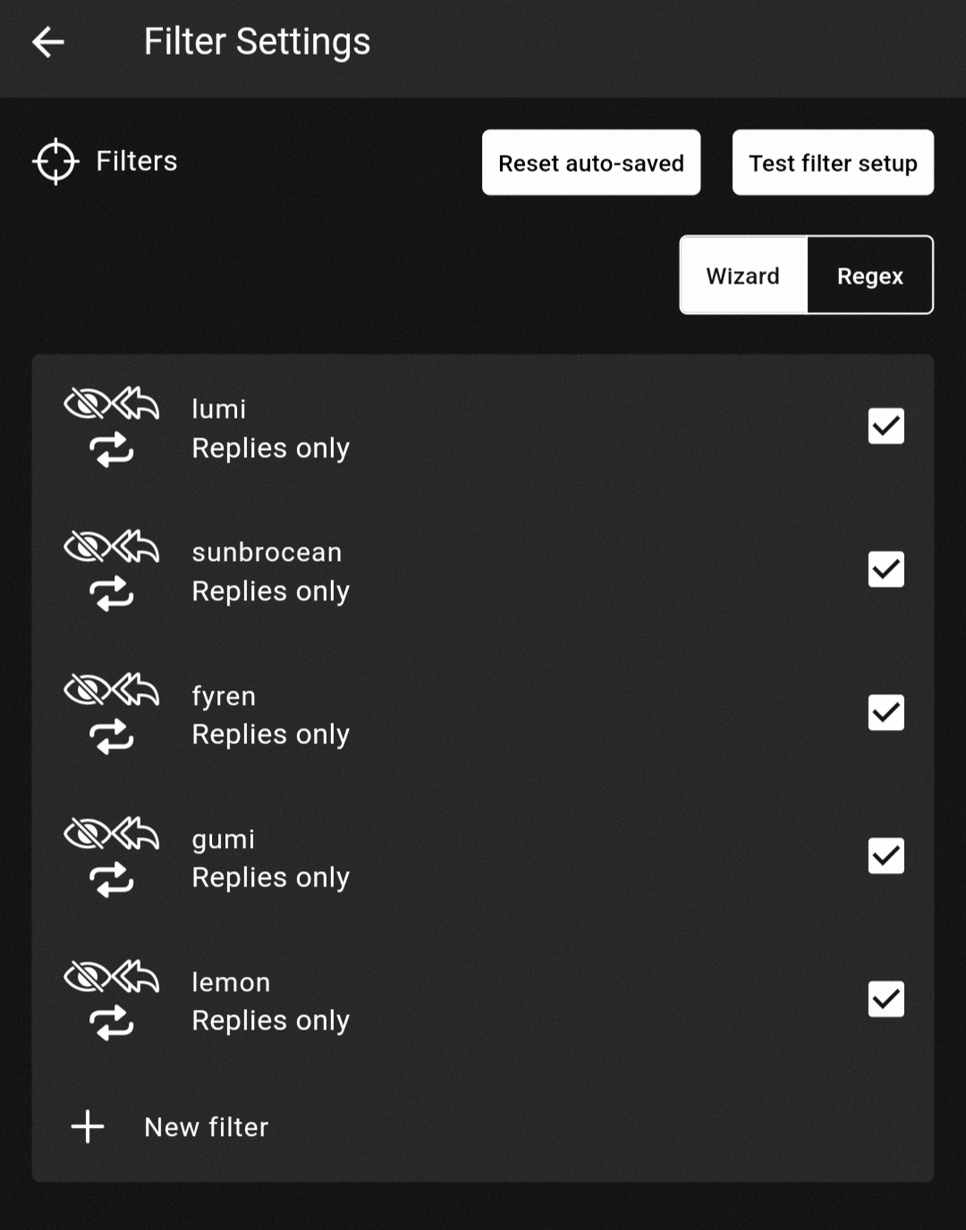Click the repost icon on lumi filter
The width and height of the screenshot is (966, 1230).
pos(111,451)
